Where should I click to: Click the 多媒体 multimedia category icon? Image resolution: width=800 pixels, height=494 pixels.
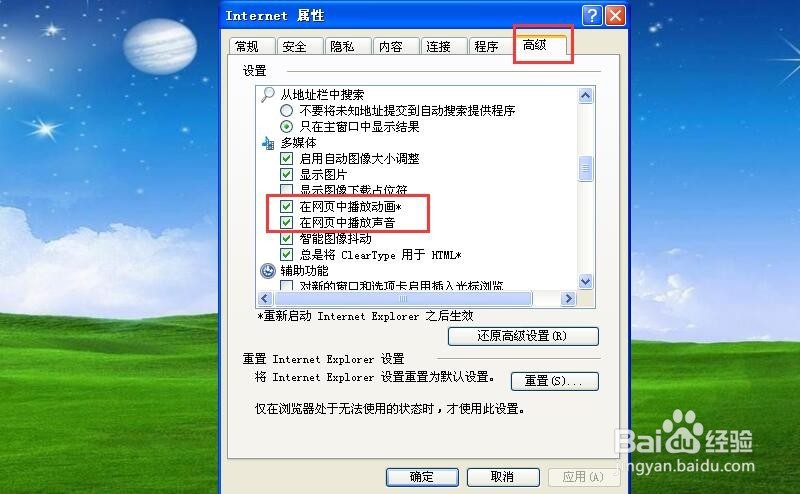click(268, 143)
